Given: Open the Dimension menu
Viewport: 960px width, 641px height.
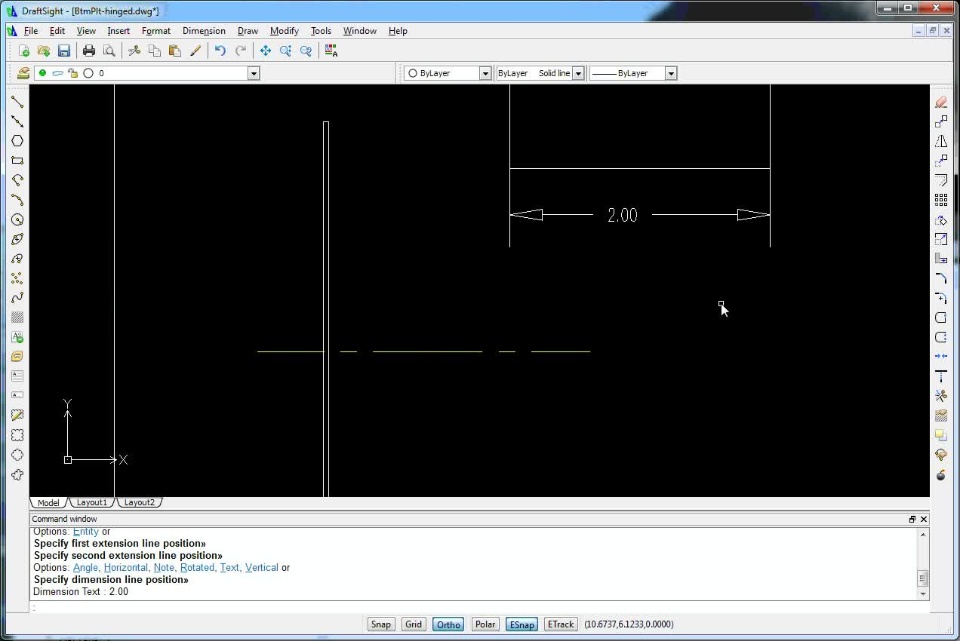Looking at the screenshot, I should 204,31.
